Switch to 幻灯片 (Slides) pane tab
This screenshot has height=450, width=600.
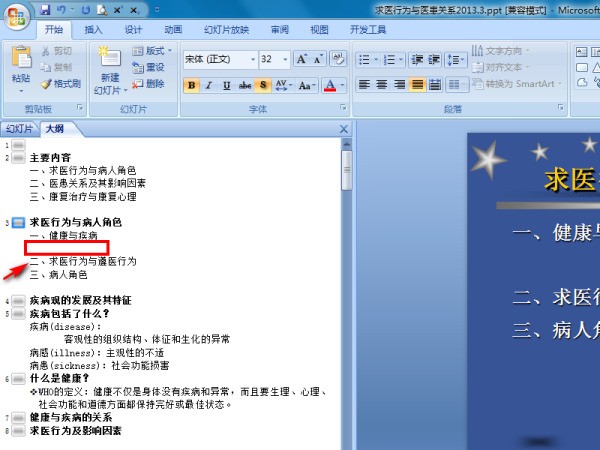[x=19, y=129]
